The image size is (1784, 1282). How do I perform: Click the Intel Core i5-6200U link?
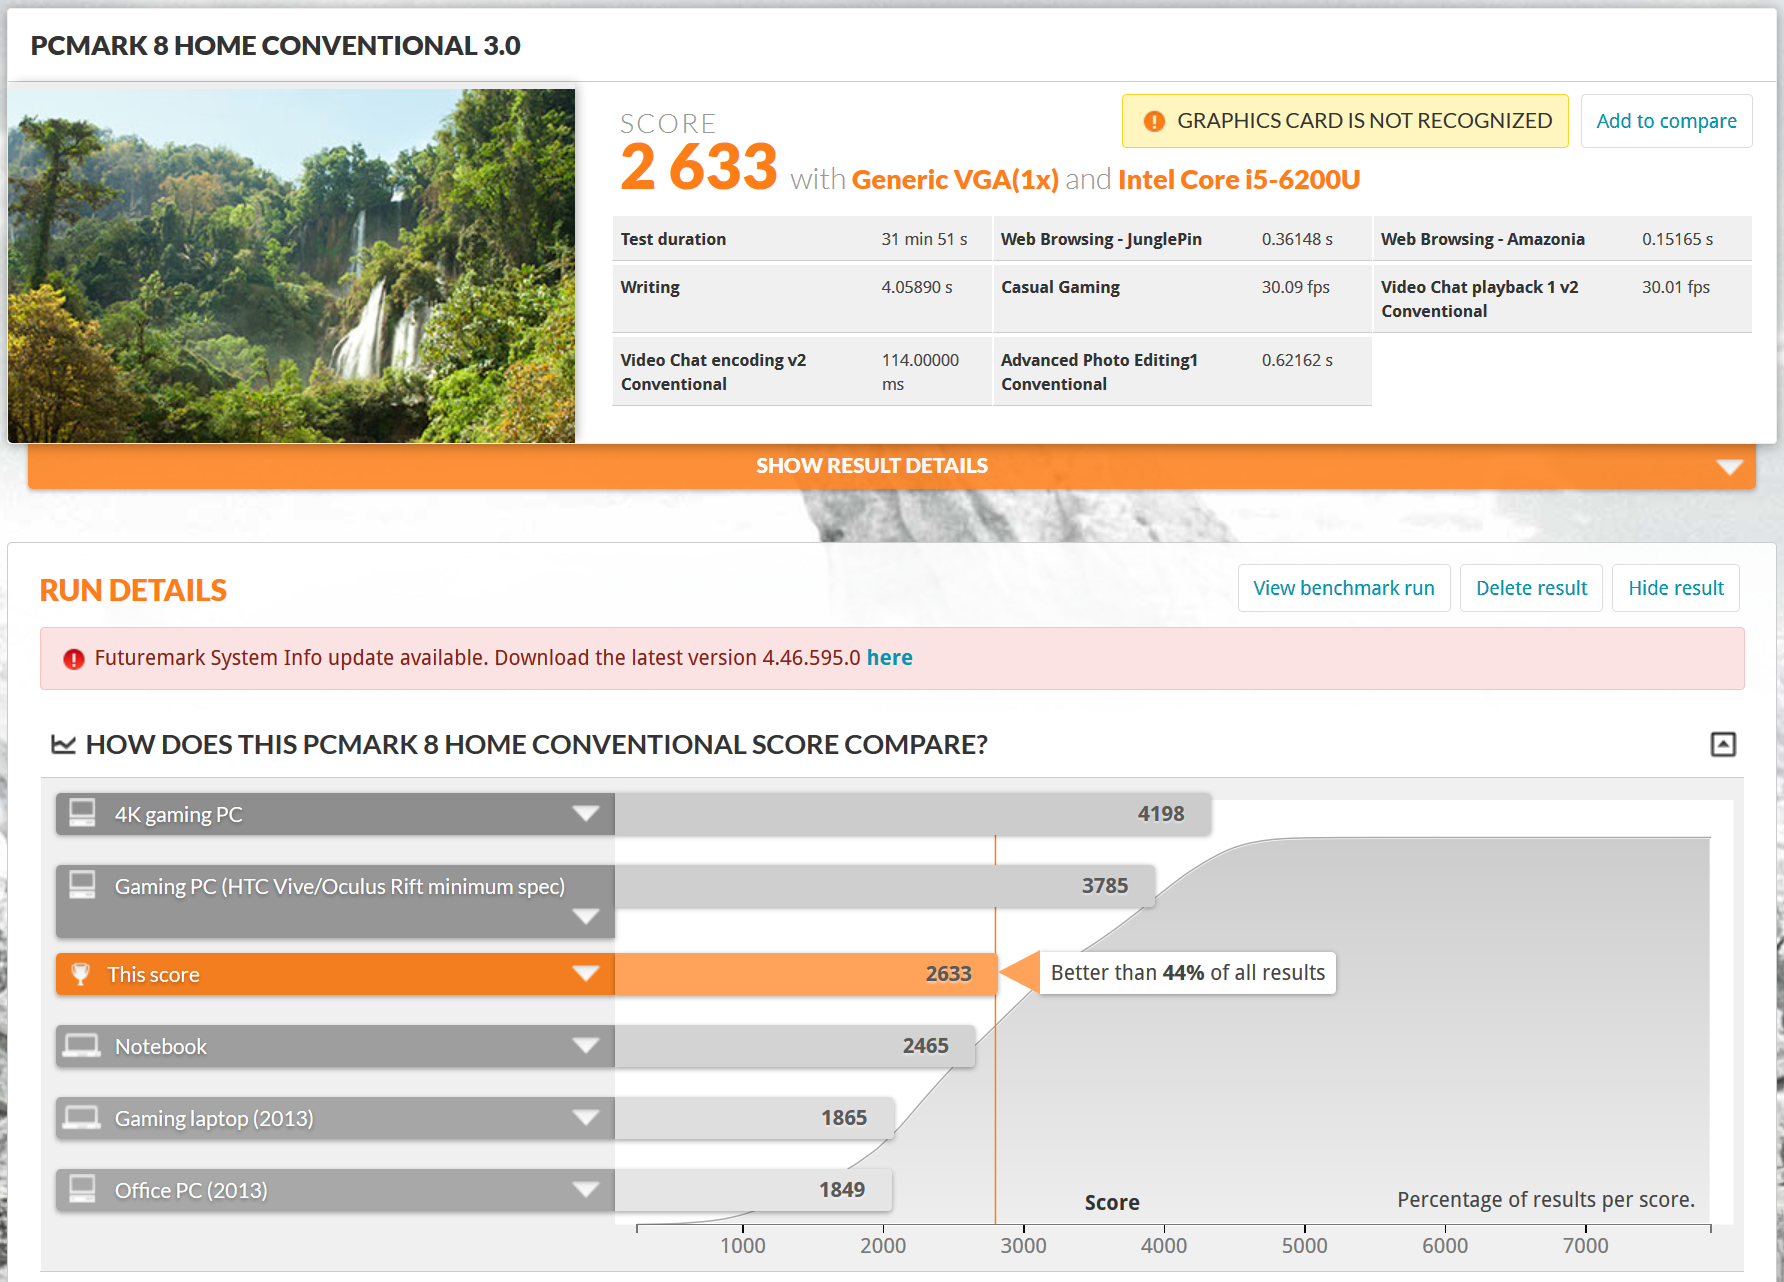(1238, 180)
